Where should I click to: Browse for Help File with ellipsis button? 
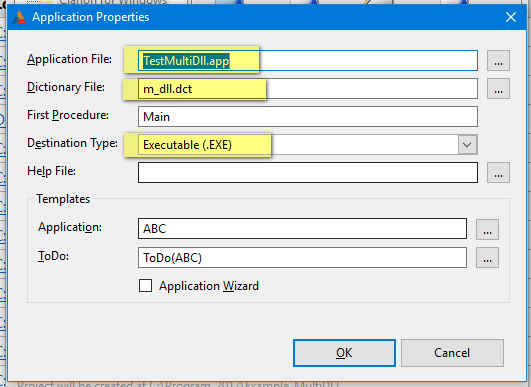(x=498, y=173)
